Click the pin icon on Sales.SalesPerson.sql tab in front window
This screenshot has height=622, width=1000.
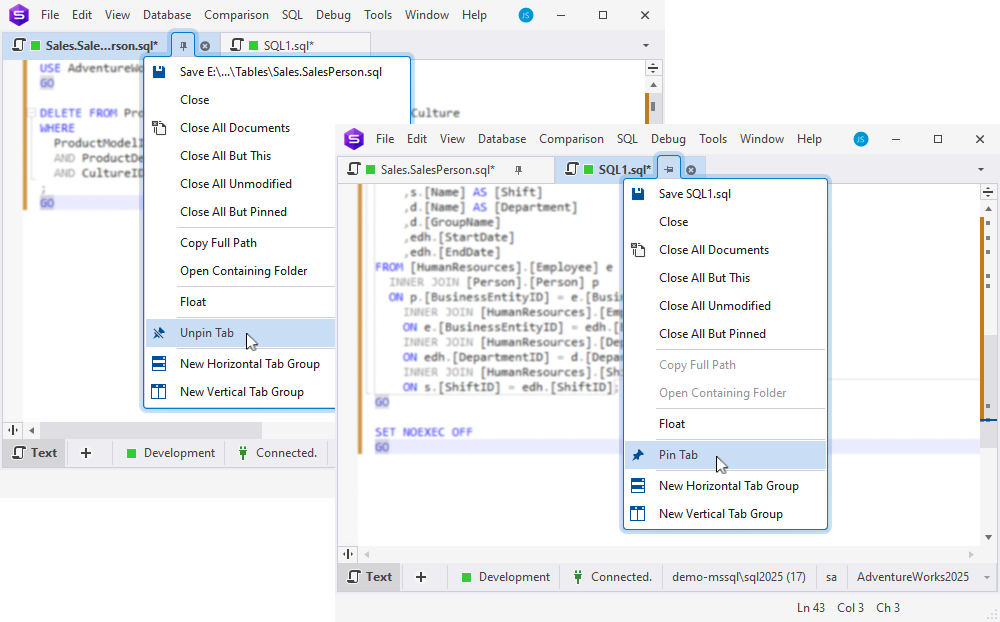click(518, 170)
